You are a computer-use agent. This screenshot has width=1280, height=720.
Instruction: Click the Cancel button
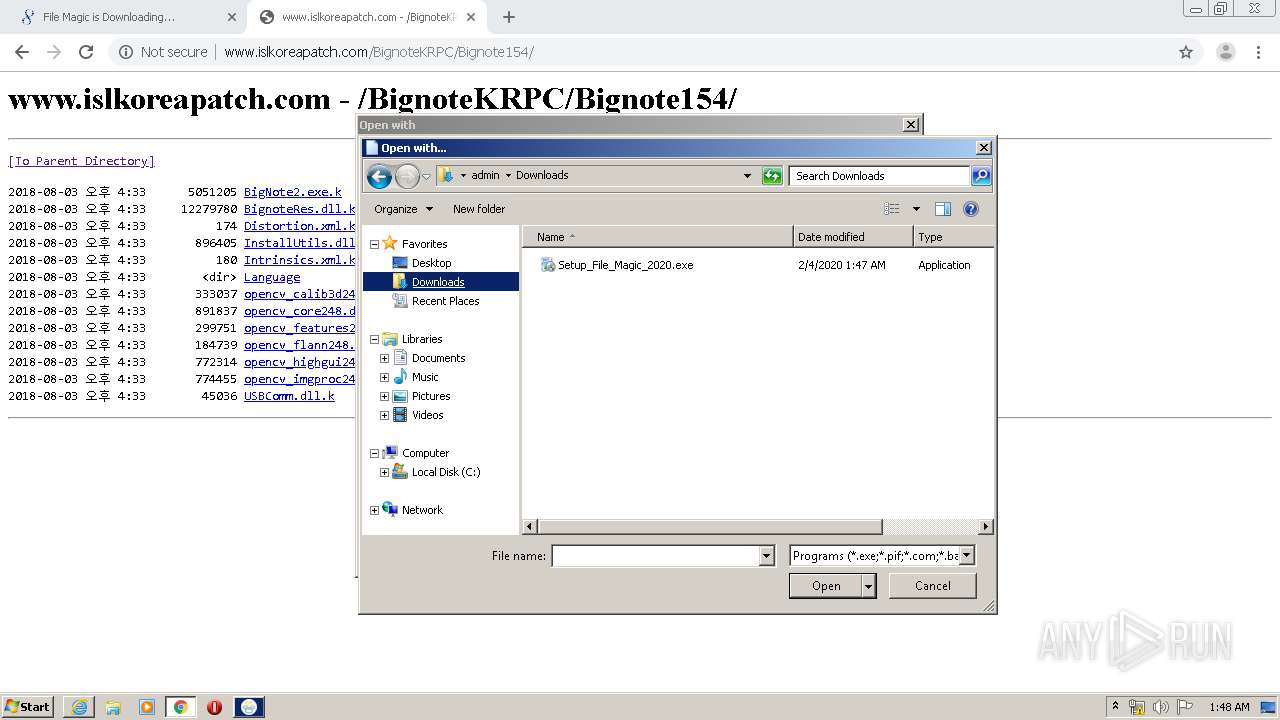(x=933, y=586)
